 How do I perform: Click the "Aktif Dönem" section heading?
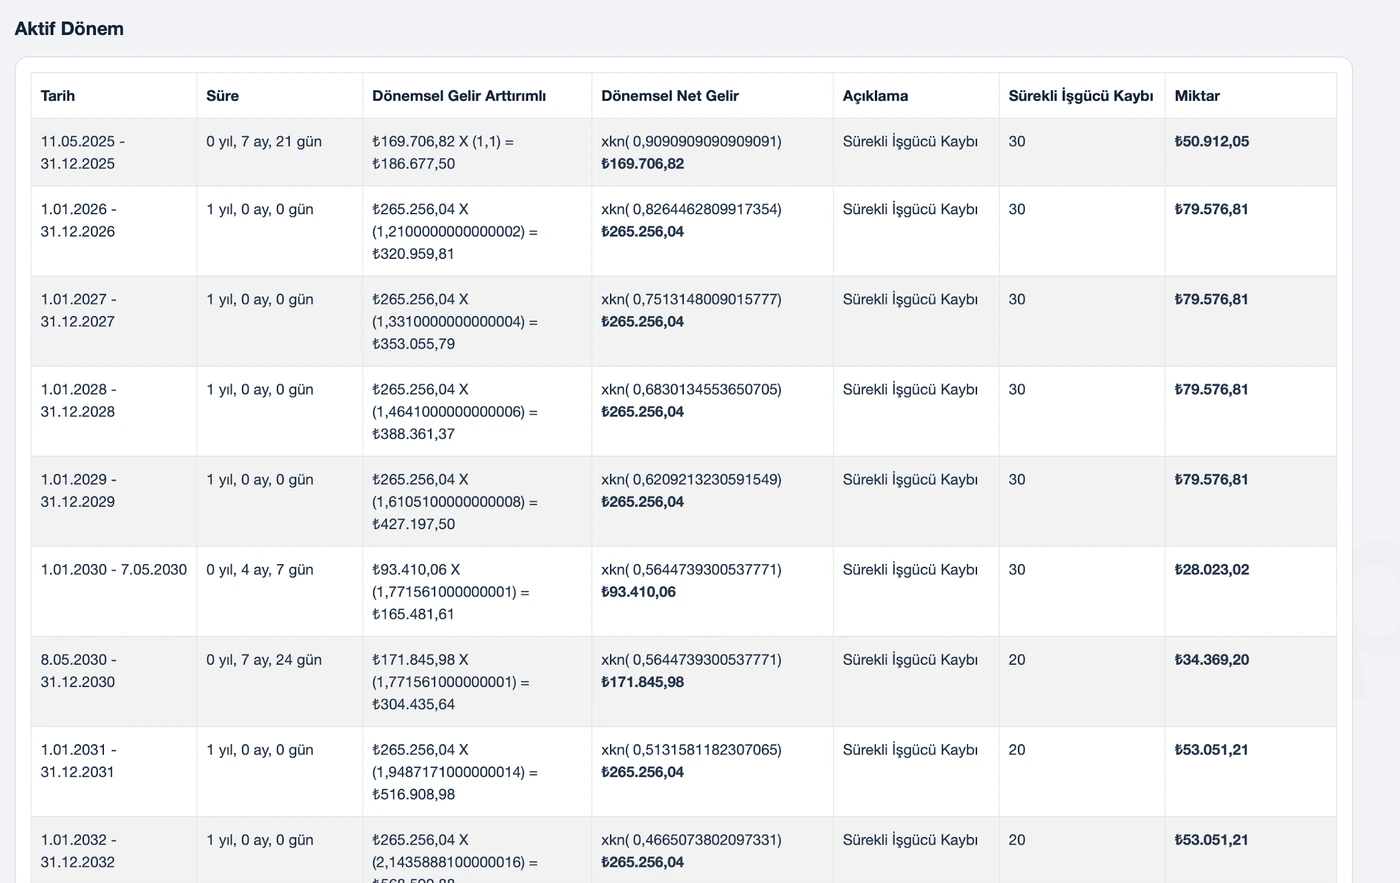(69, 29)
